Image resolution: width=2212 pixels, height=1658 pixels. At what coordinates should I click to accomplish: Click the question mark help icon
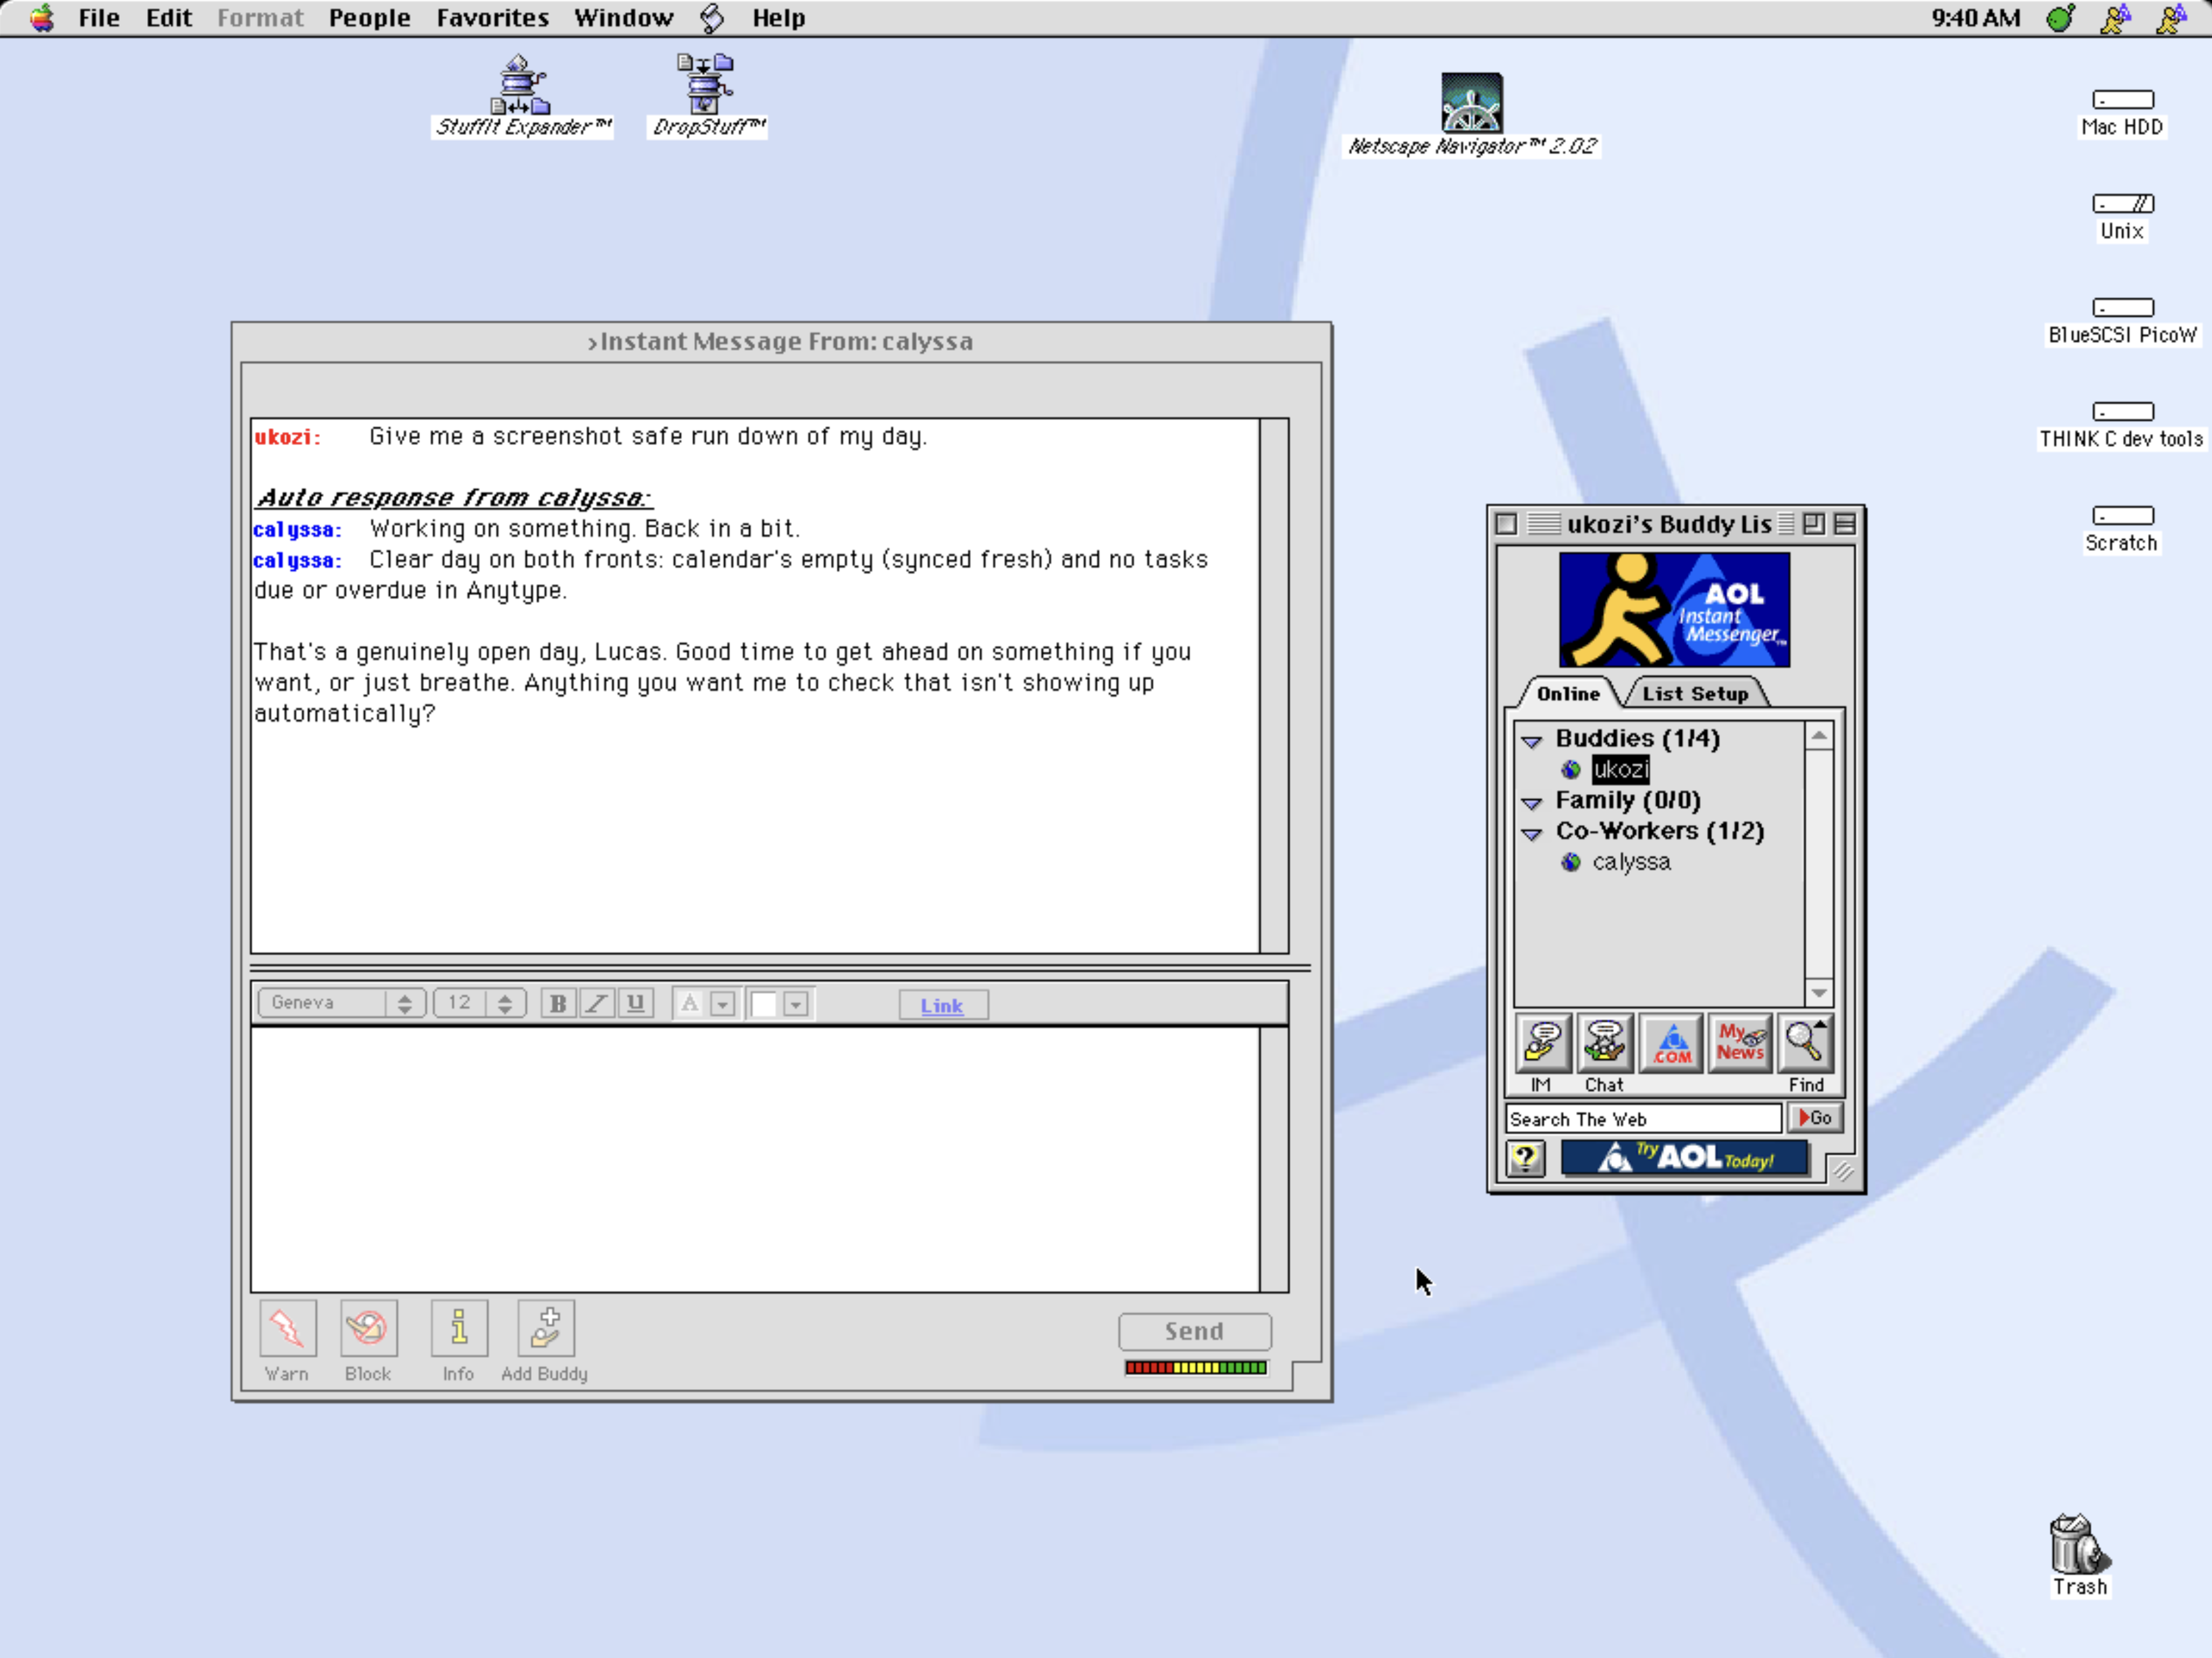1526,1159
